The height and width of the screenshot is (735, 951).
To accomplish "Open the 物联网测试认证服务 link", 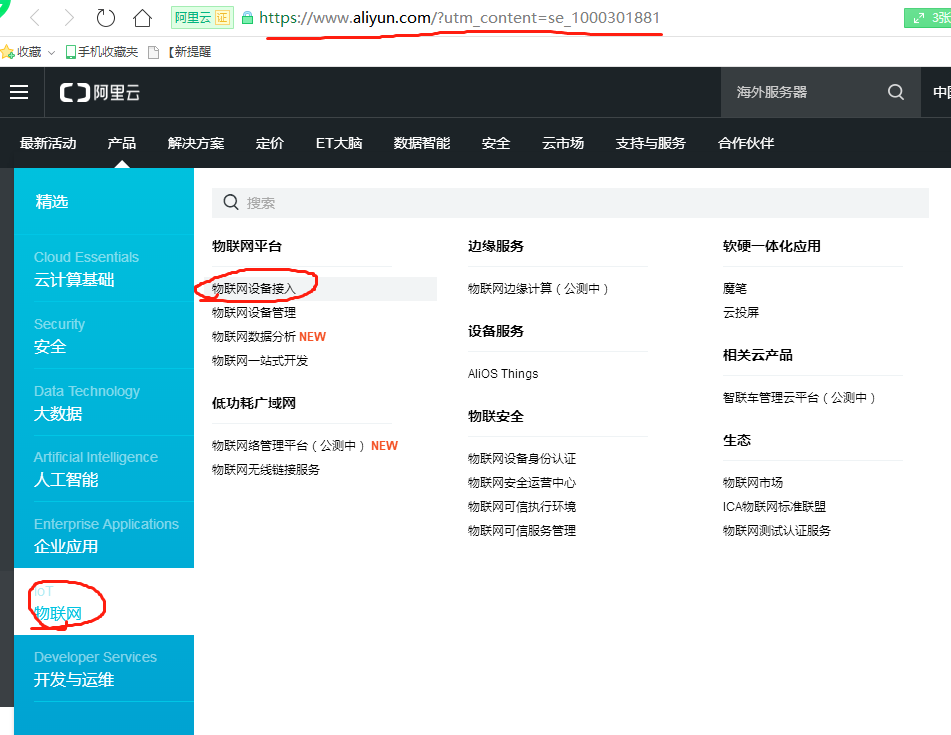I will tap(776, 531).
